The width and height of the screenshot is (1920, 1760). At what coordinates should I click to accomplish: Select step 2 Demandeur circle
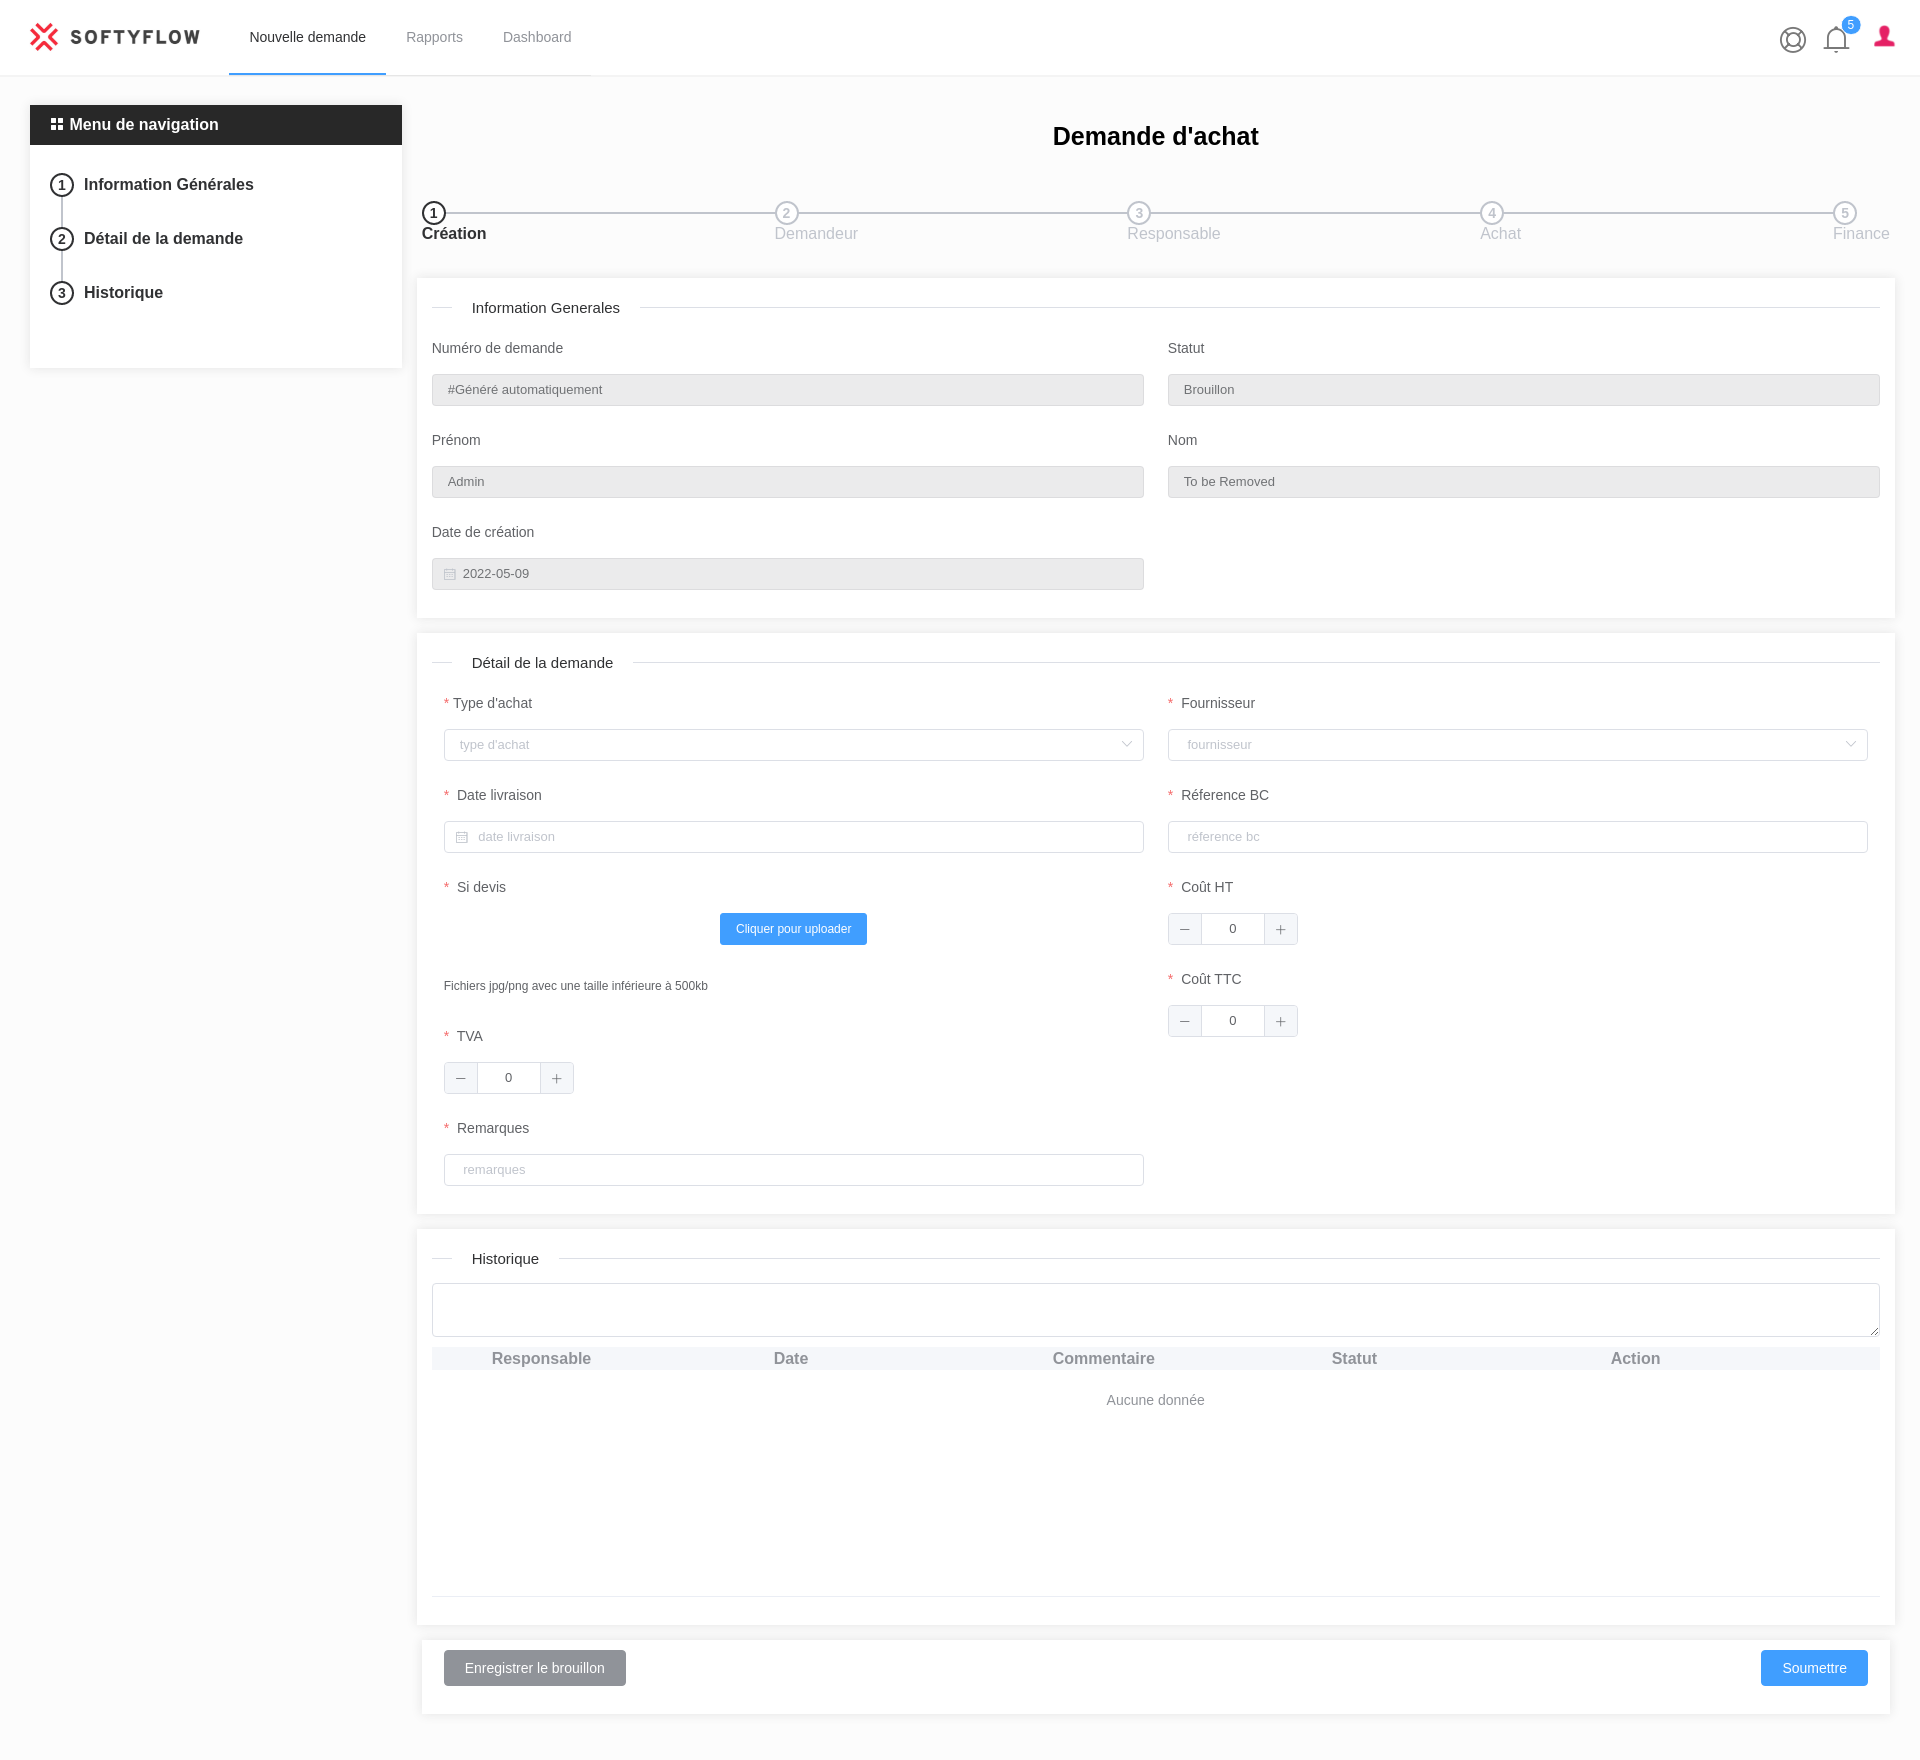click(x=786, y=213)
